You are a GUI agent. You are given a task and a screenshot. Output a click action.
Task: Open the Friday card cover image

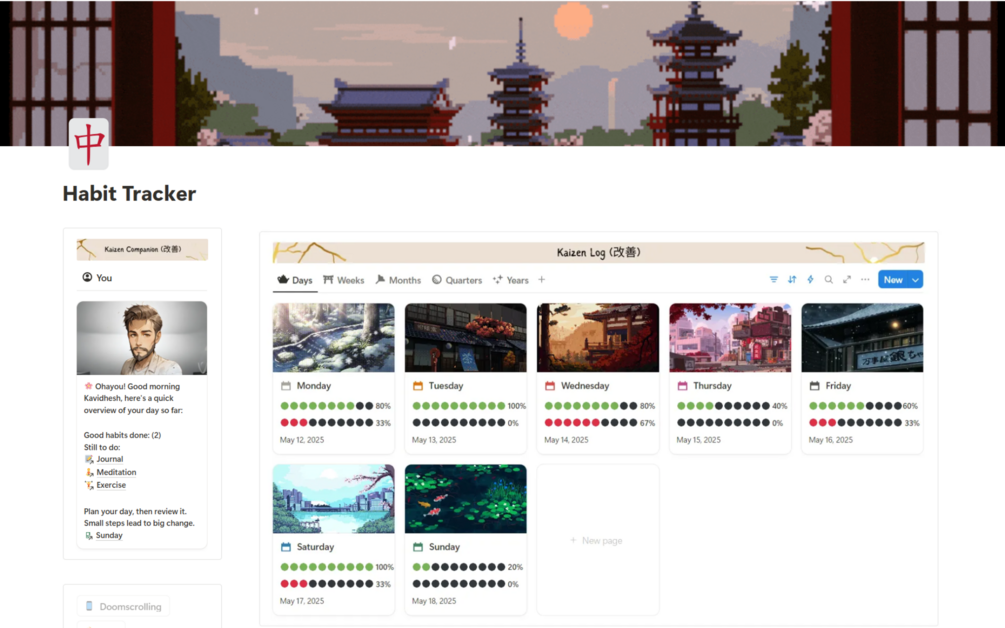pyautogui.click(x=862, y=338)
